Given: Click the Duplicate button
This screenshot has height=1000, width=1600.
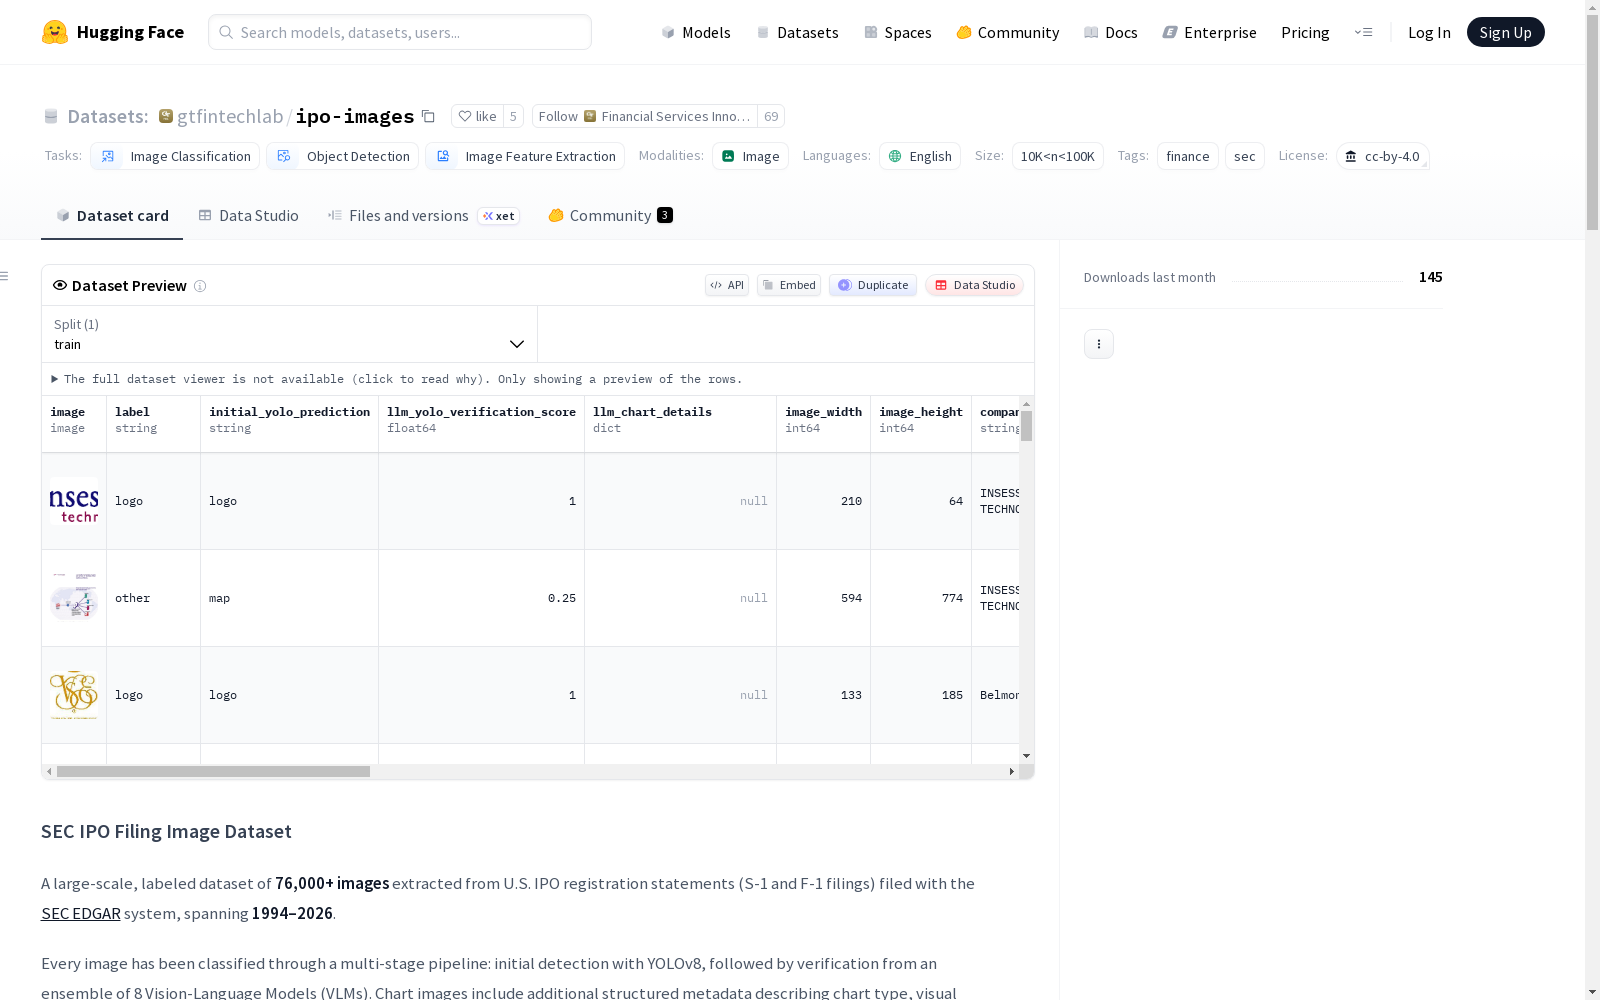Looking at the screenshot, I should tap(873, 285).
